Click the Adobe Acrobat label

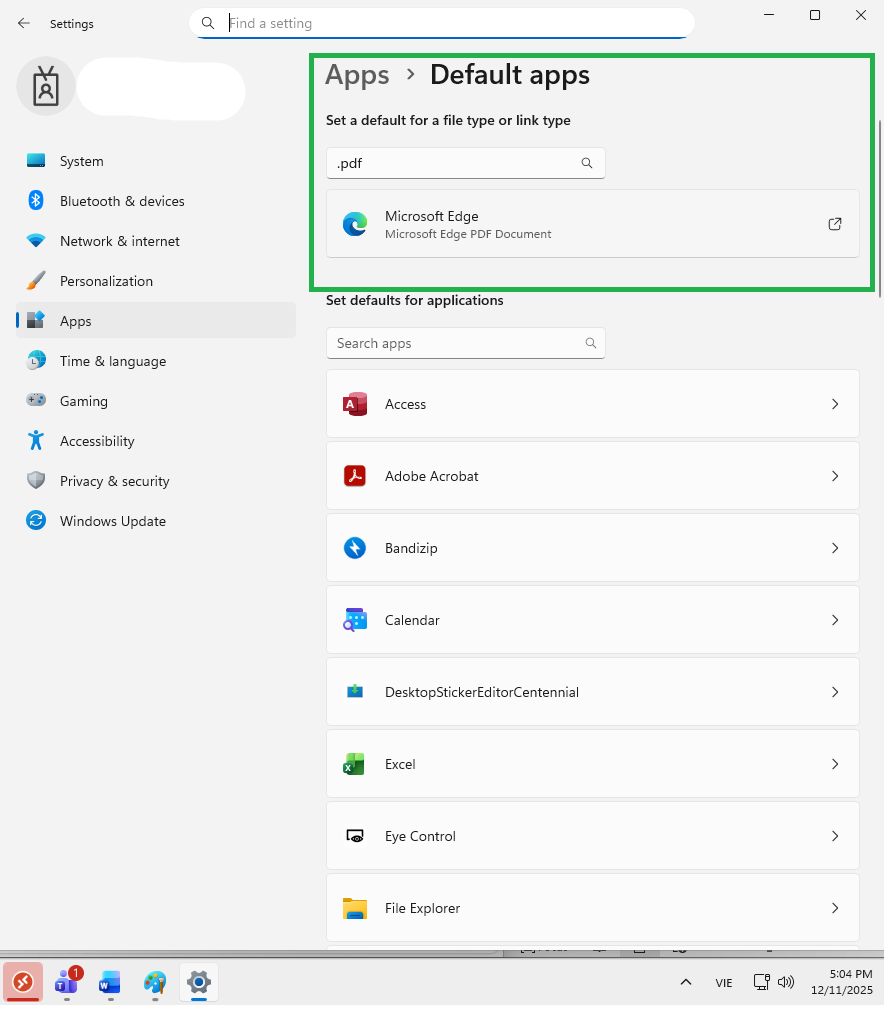(432, 476)
